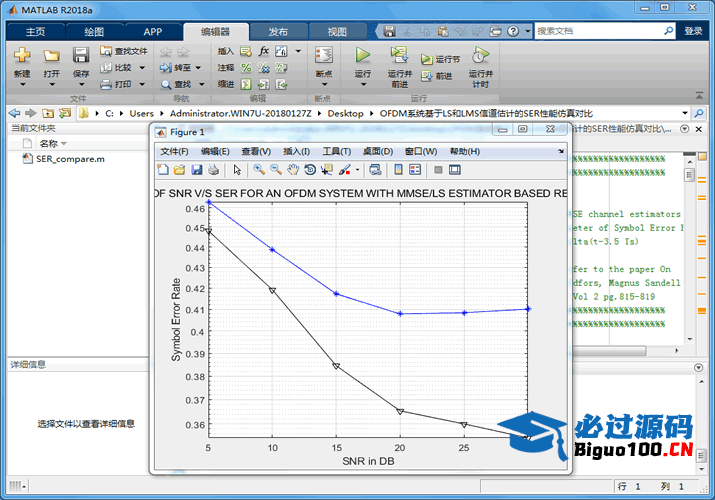Open the 工具(T) menu in Figure 1
The width and height of the screenshot is (715, 500).
click(x=337, y=151)
